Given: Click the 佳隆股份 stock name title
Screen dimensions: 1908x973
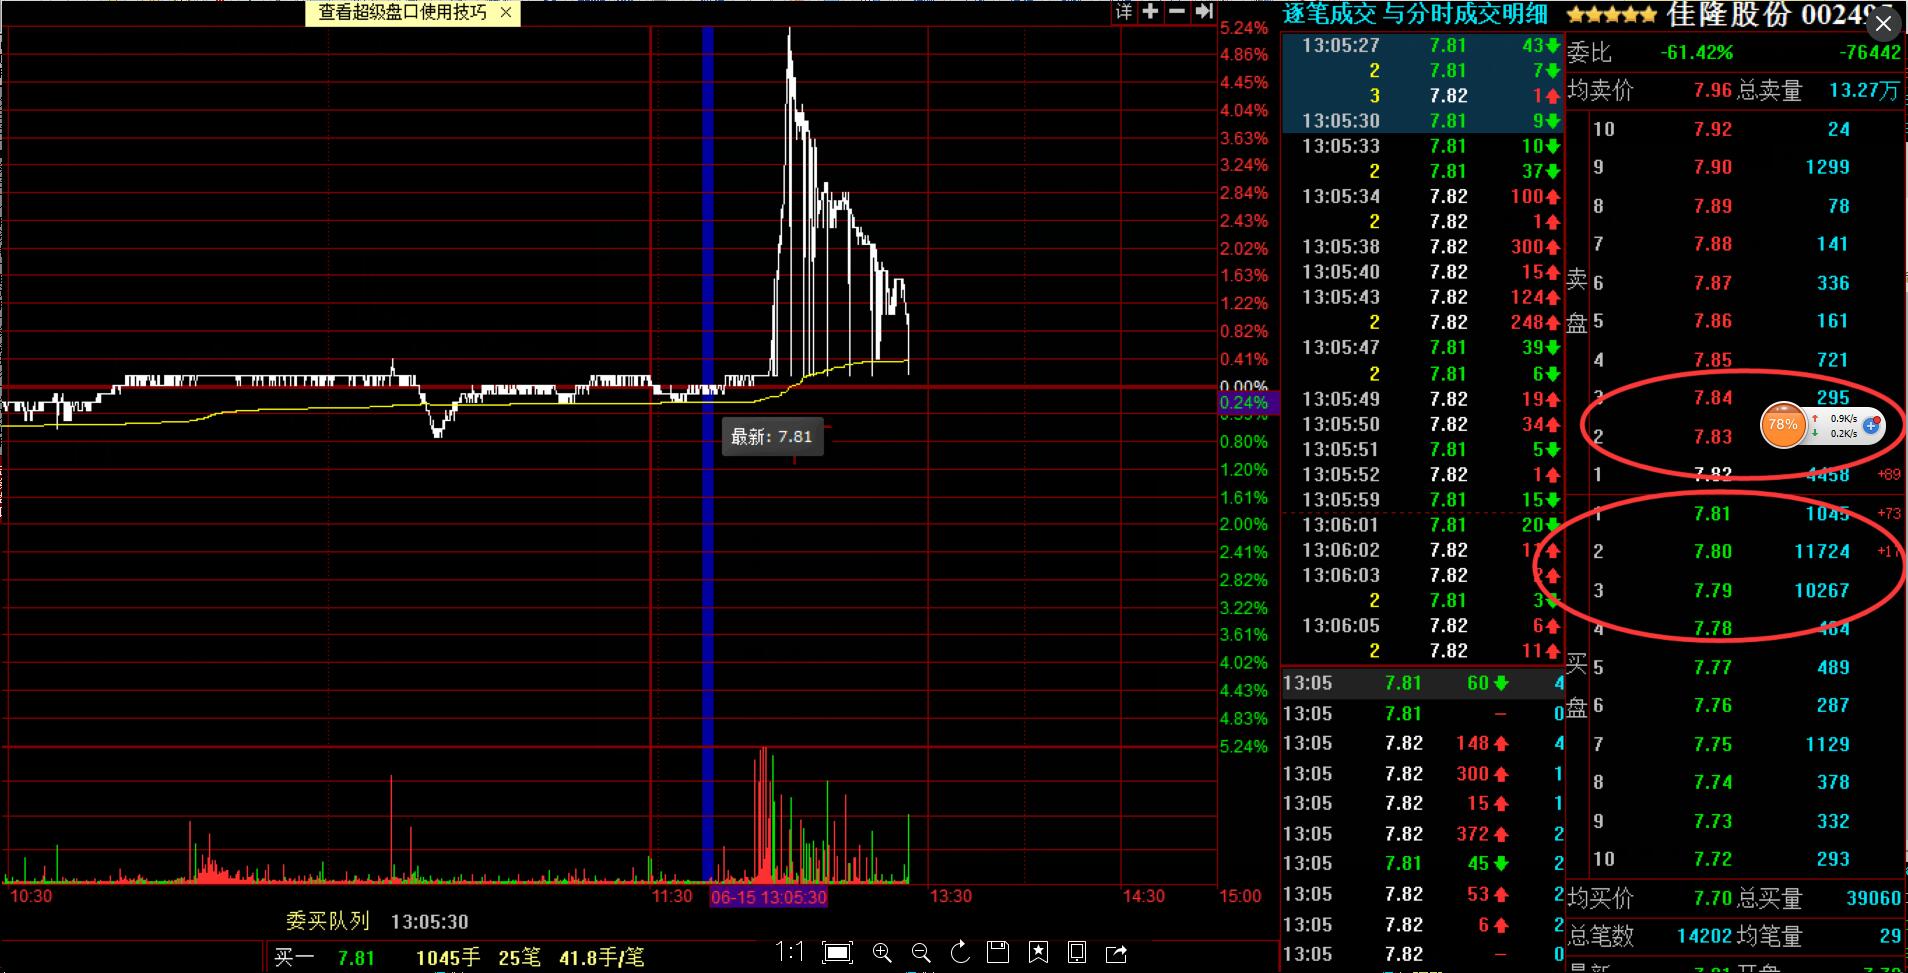Looking at the screenshot, I should tap(1728, 14).
